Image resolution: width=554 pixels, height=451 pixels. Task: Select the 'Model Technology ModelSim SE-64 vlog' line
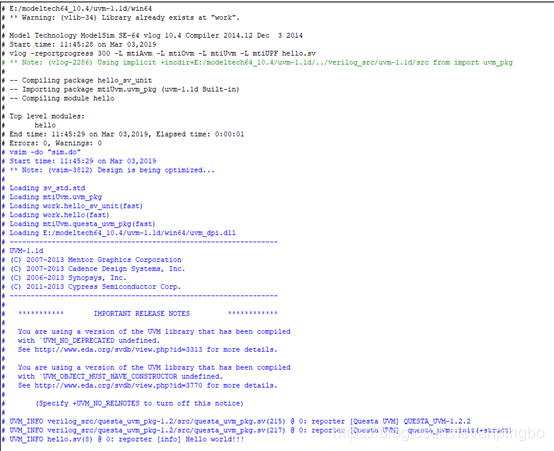click(x=156, y=35)
